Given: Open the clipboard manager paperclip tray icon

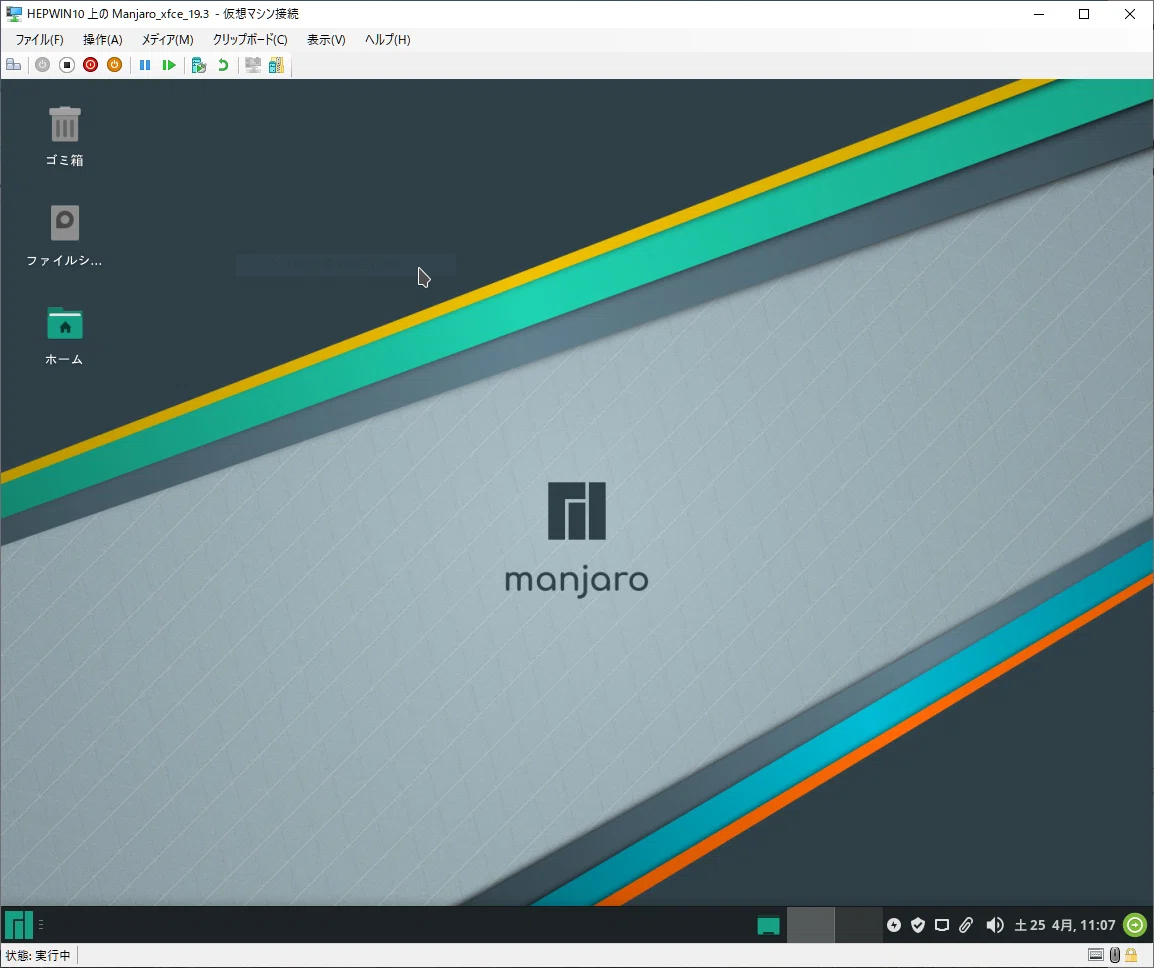Looking at the screenshot, I should tap(966, 925).
